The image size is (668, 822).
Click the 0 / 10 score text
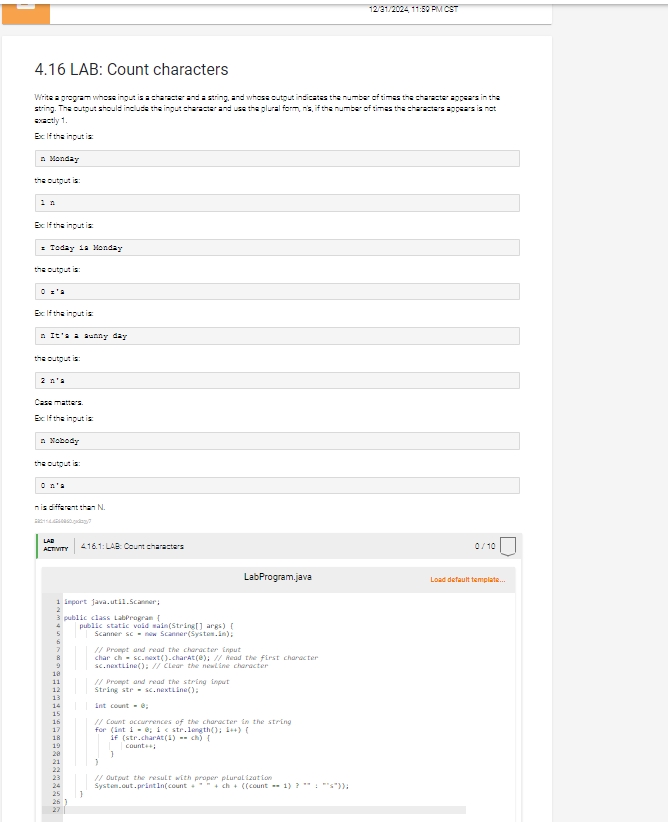pos(485,546)
